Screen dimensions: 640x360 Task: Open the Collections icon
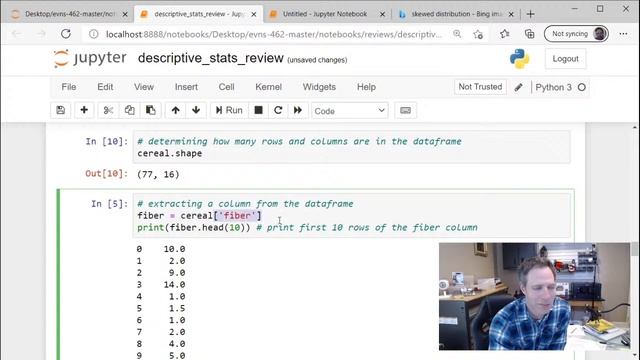click(529, 34)
